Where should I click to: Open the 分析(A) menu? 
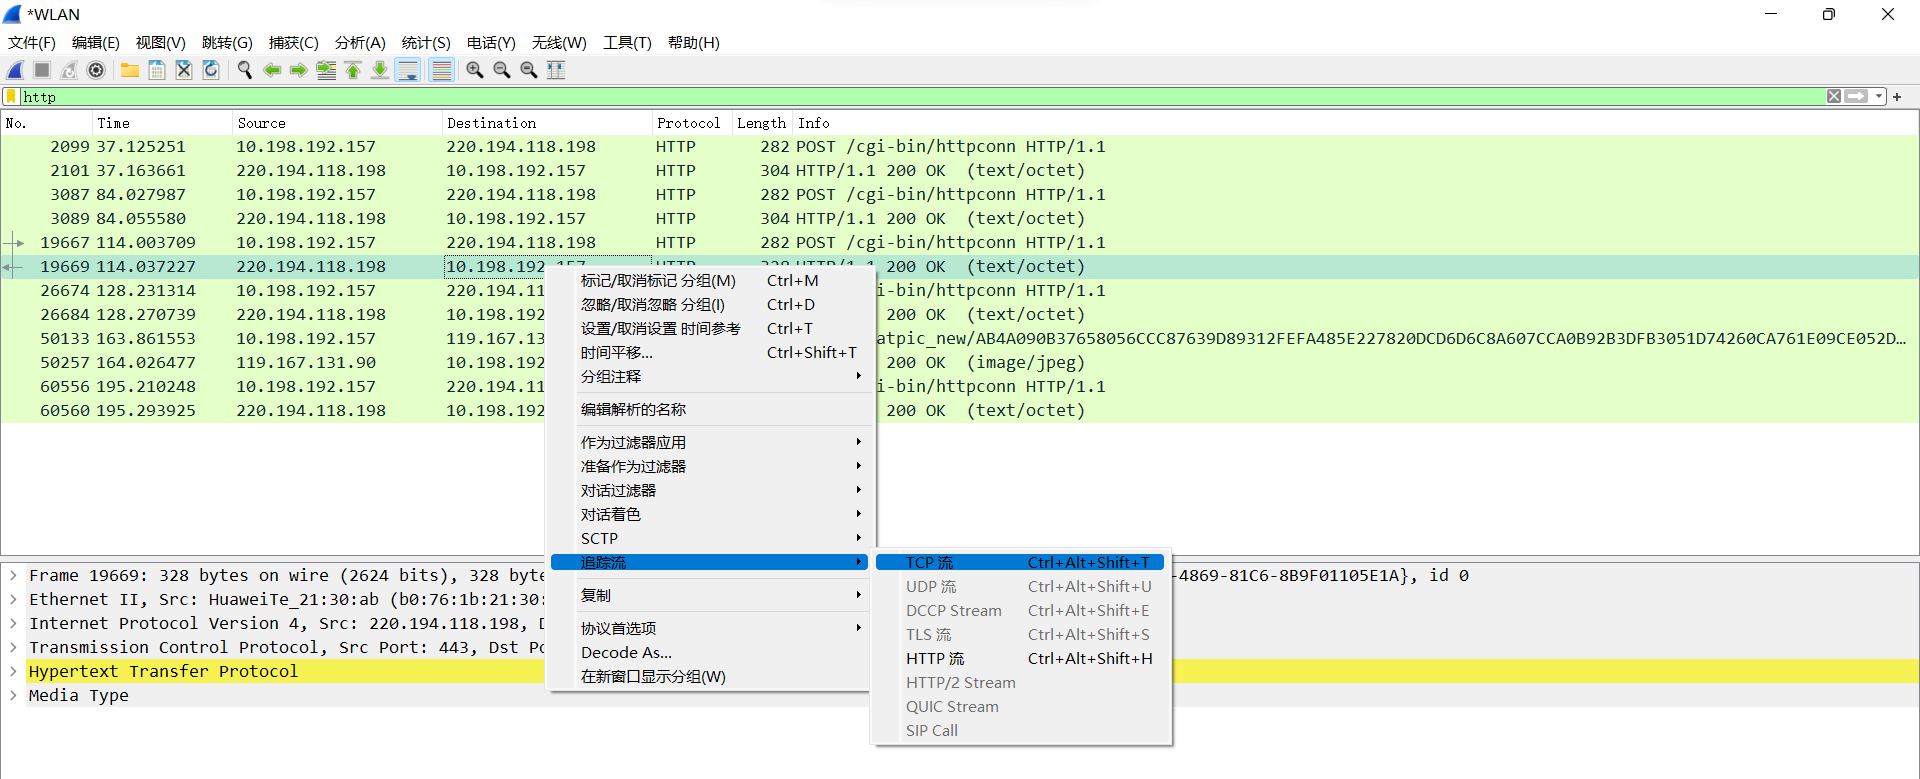(x=360, y=43)
